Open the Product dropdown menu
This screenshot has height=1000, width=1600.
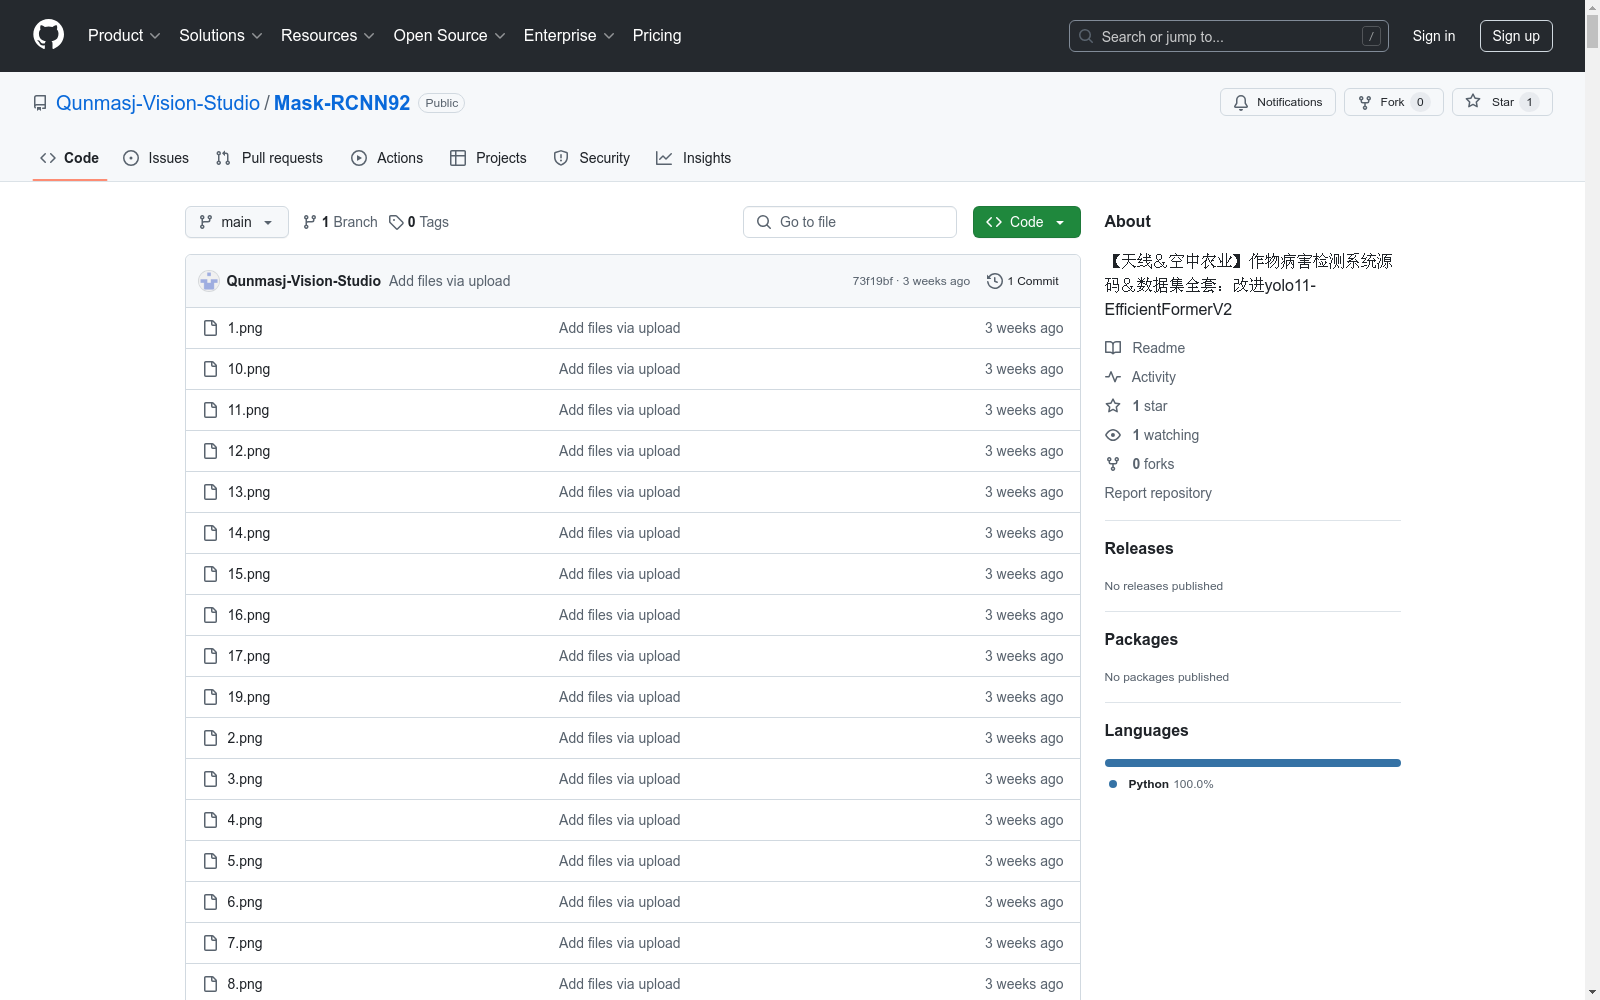(x=124, y=35)
